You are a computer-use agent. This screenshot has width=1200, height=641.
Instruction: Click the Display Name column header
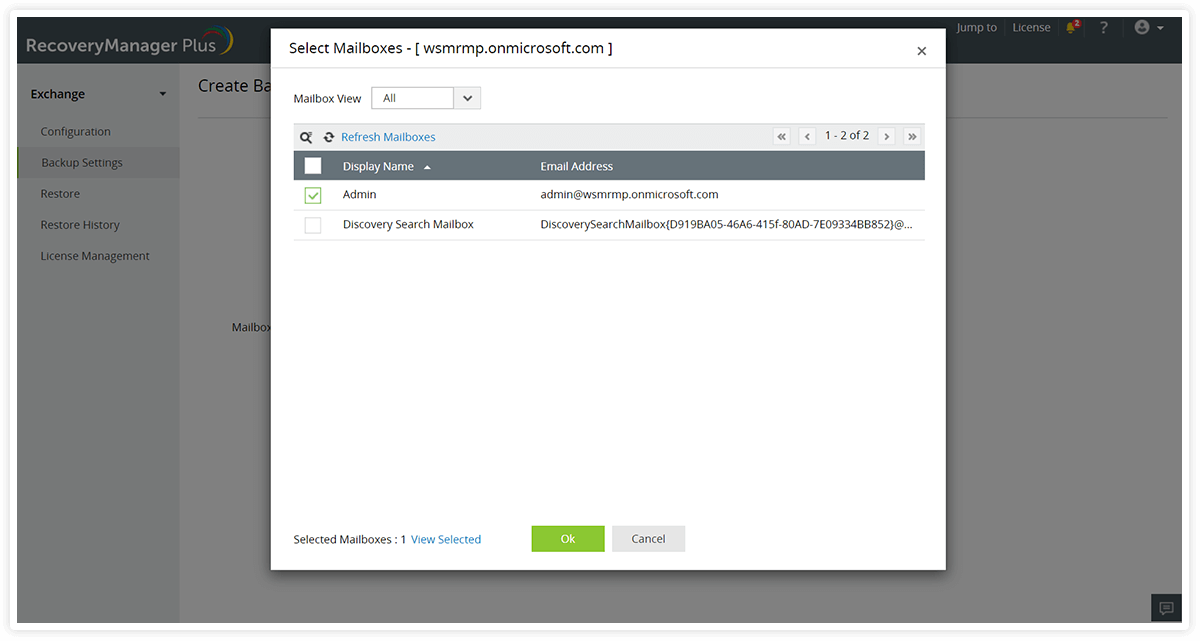click(378, 166)
